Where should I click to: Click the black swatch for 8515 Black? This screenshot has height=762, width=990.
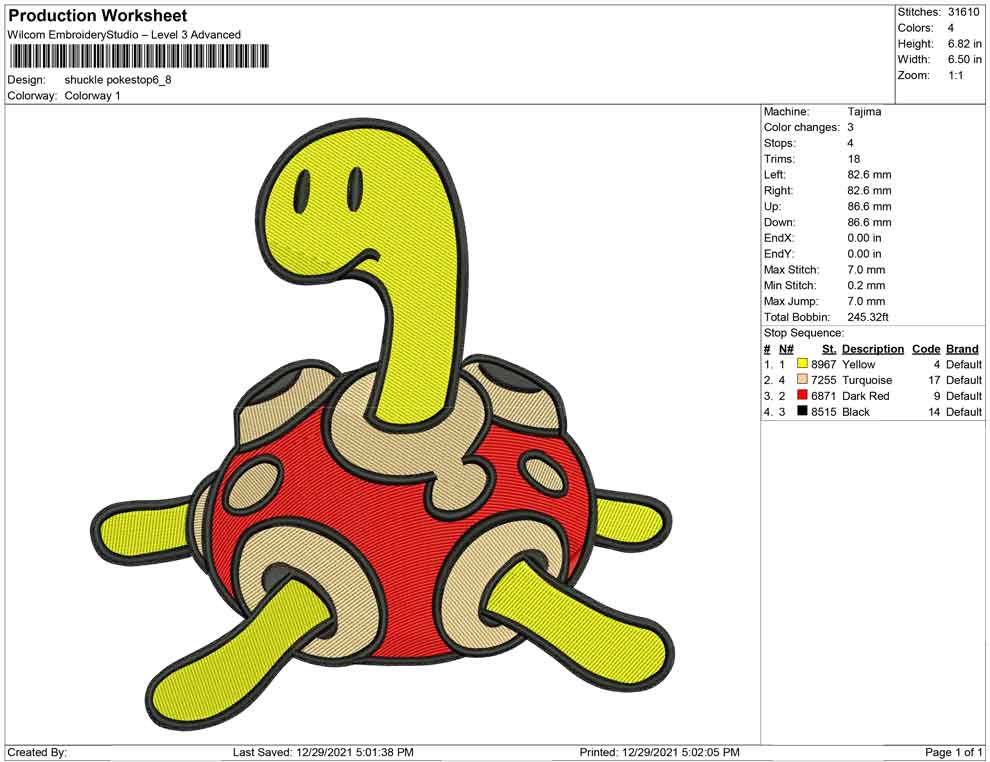tap(802, 411)
